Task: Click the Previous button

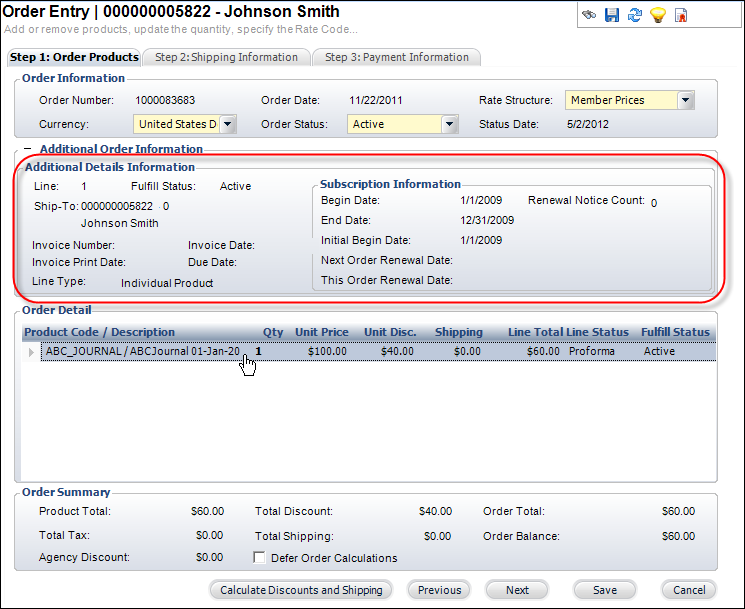Action: coord(439,590)
